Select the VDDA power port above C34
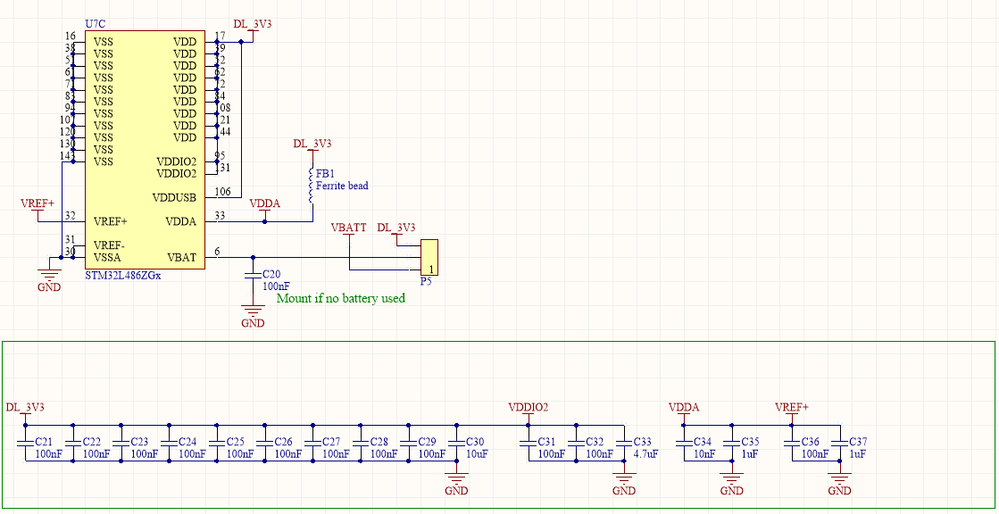 [x=684, y=413]
